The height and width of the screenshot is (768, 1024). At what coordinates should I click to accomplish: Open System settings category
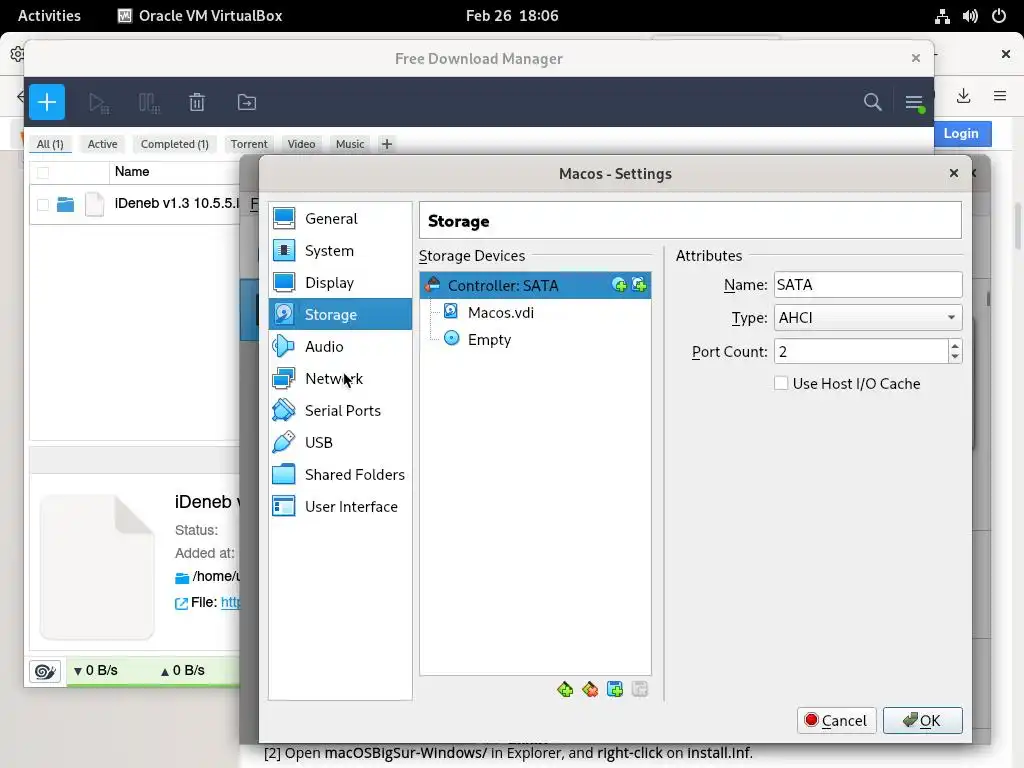(340, 250)
